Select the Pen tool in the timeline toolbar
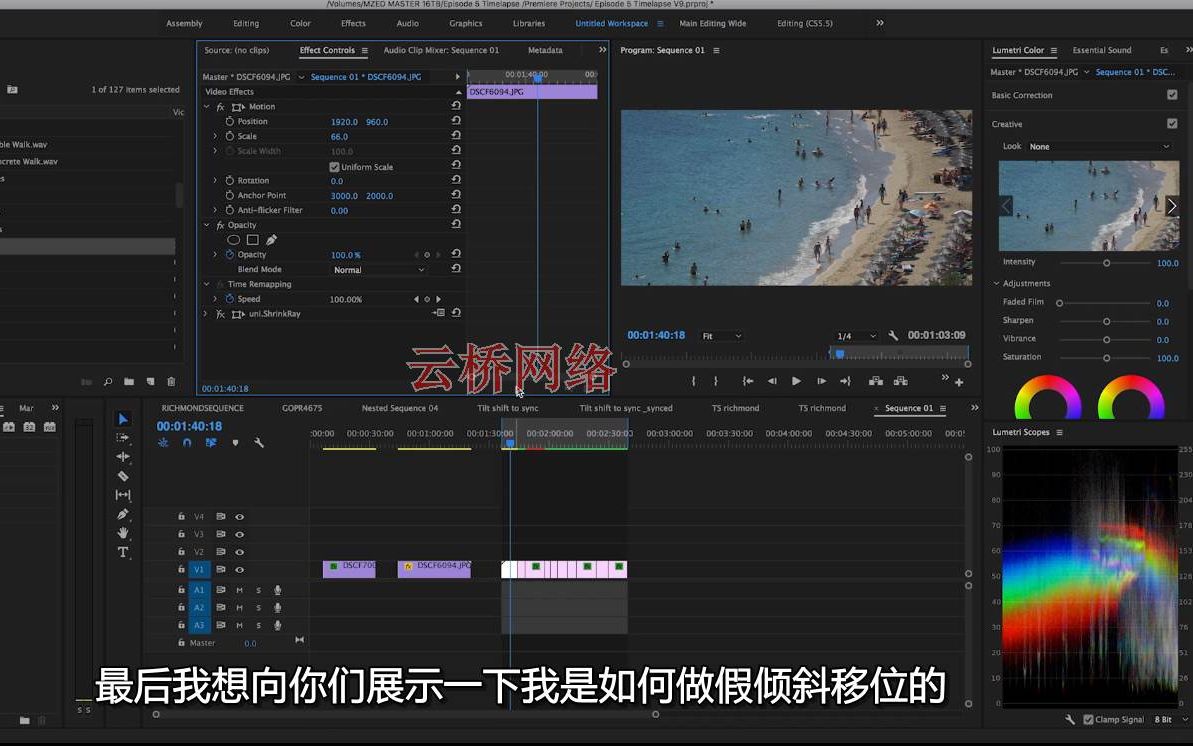This screenshot has height=746, width=1193. point(123,510)
